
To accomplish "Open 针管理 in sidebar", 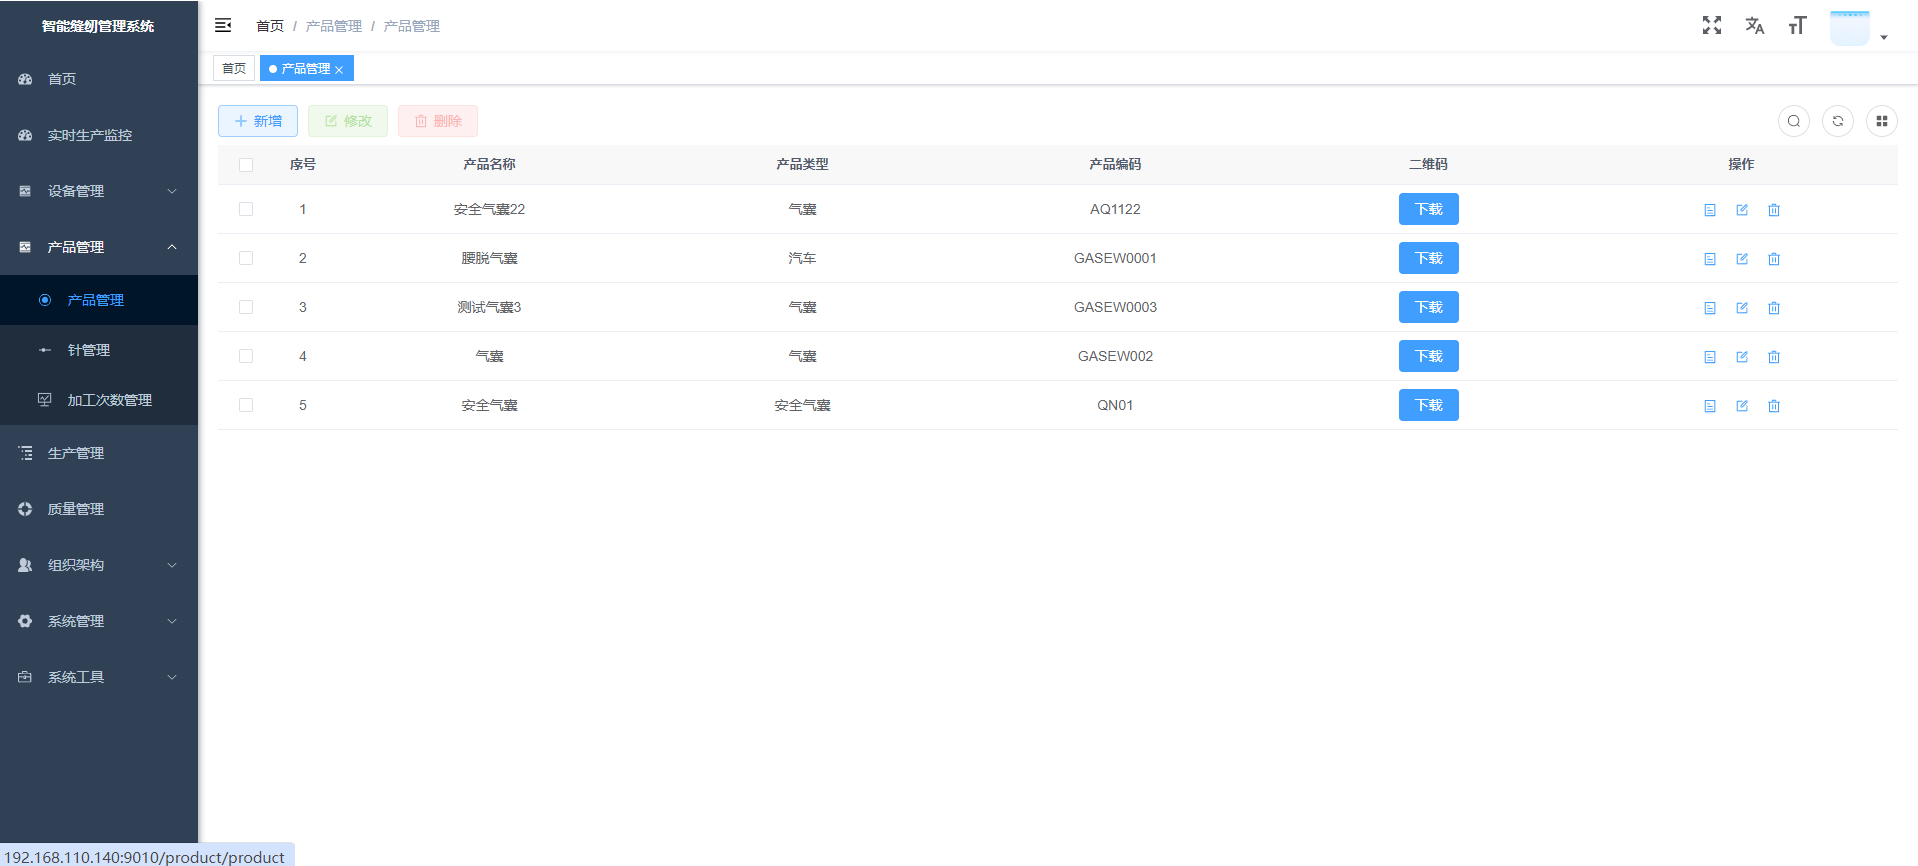I will click(x=89, y=350).
